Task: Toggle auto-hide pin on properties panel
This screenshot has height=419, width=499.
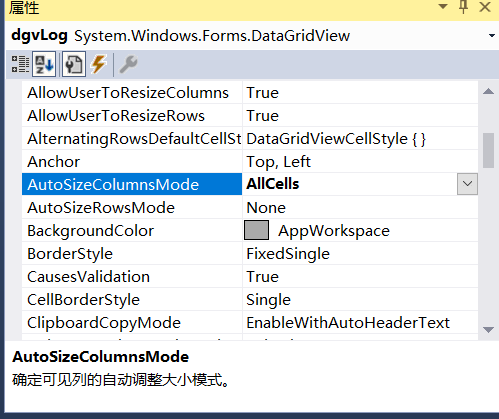Action: (x=463, y=7)
